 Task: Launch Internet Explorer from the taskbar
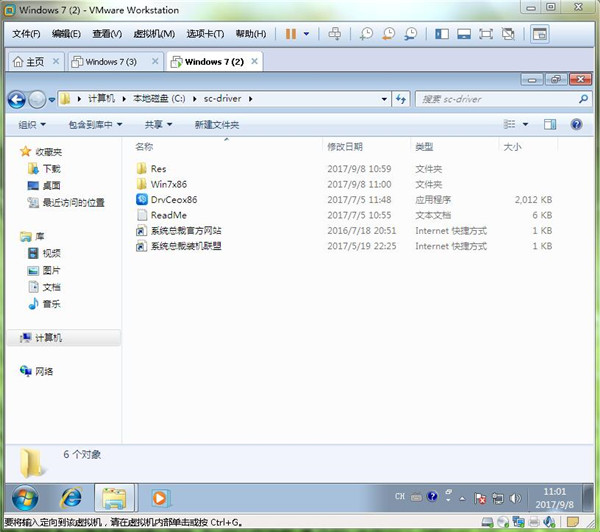(71, 498)
